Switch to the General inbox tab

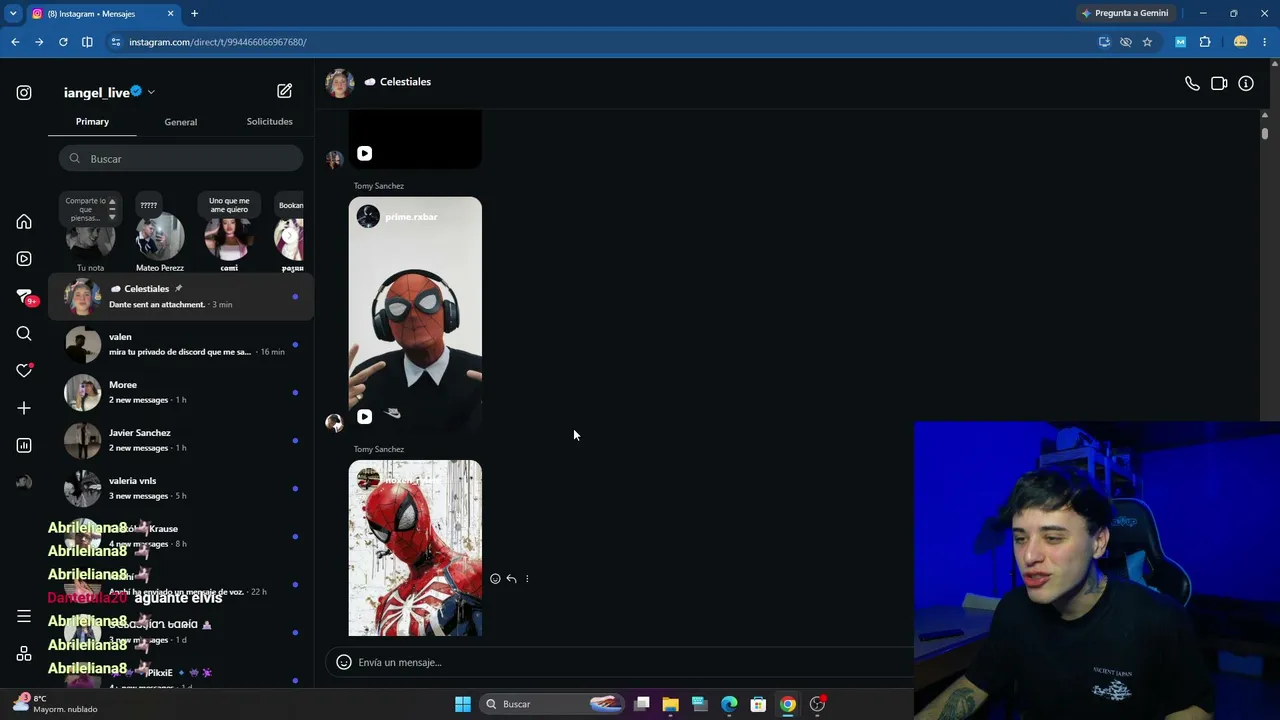pyautogui.click(x=181, y=122)
